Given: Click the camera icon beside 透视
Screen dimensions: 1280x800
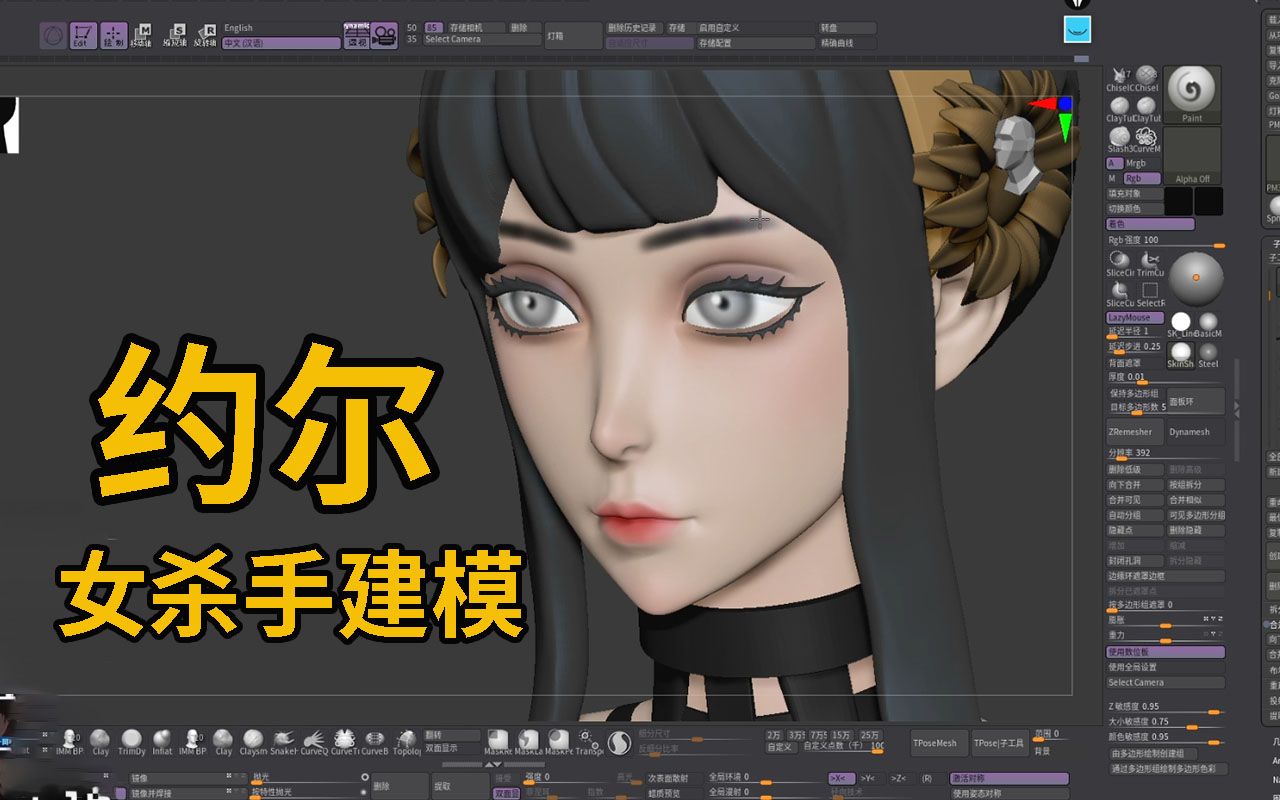Looking at the screenshot, I should (x=384, y=36).
